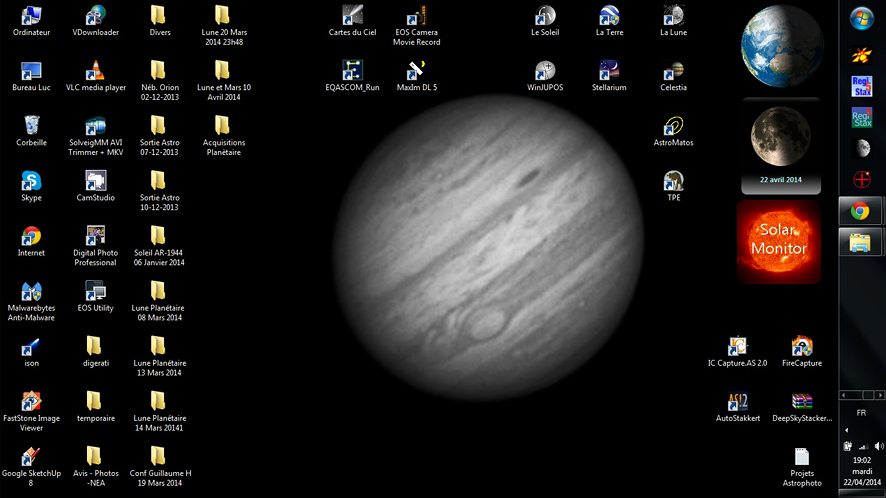Open Lune et Mars 10 Avril 2014 folder
This screenshot has height=498, width=886.
point(224,81)
